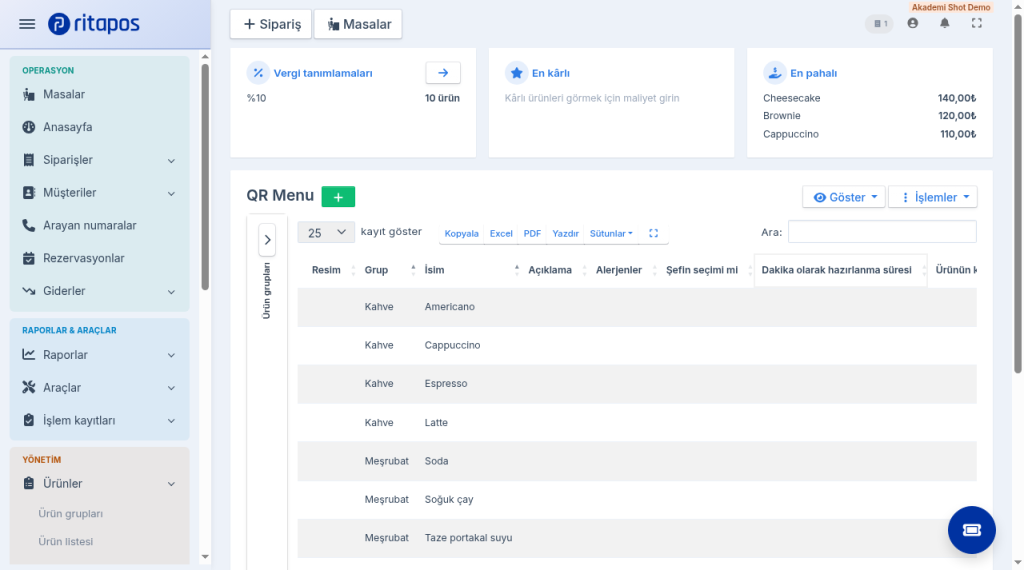Click the Arayan numaralar phone icon
Screen dimensions: 1024x570
[x=29, y=225]
